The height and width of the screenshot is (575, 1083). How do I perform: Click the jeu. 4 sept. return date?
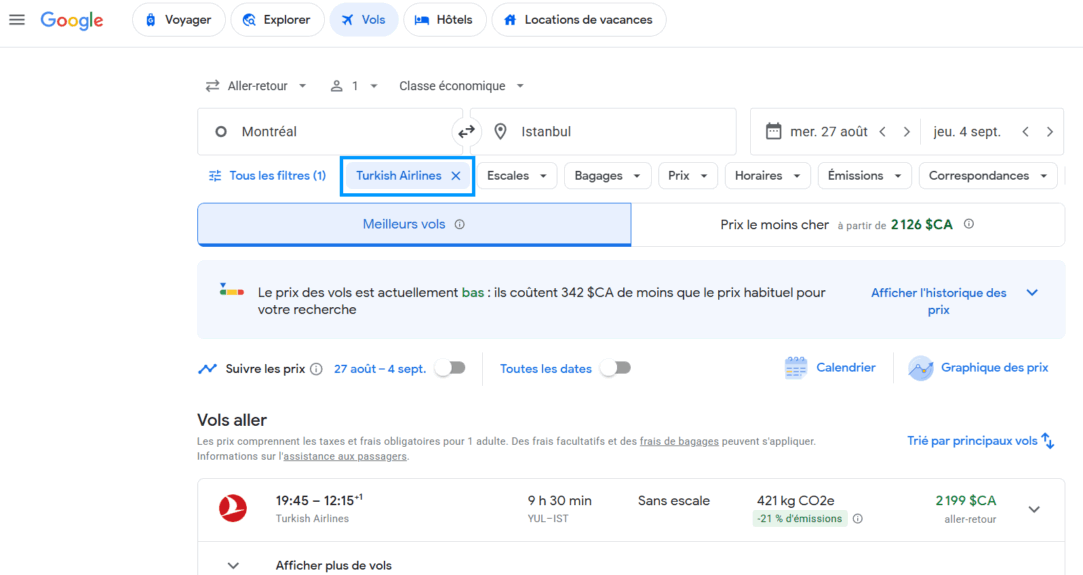tap(967, 132)
